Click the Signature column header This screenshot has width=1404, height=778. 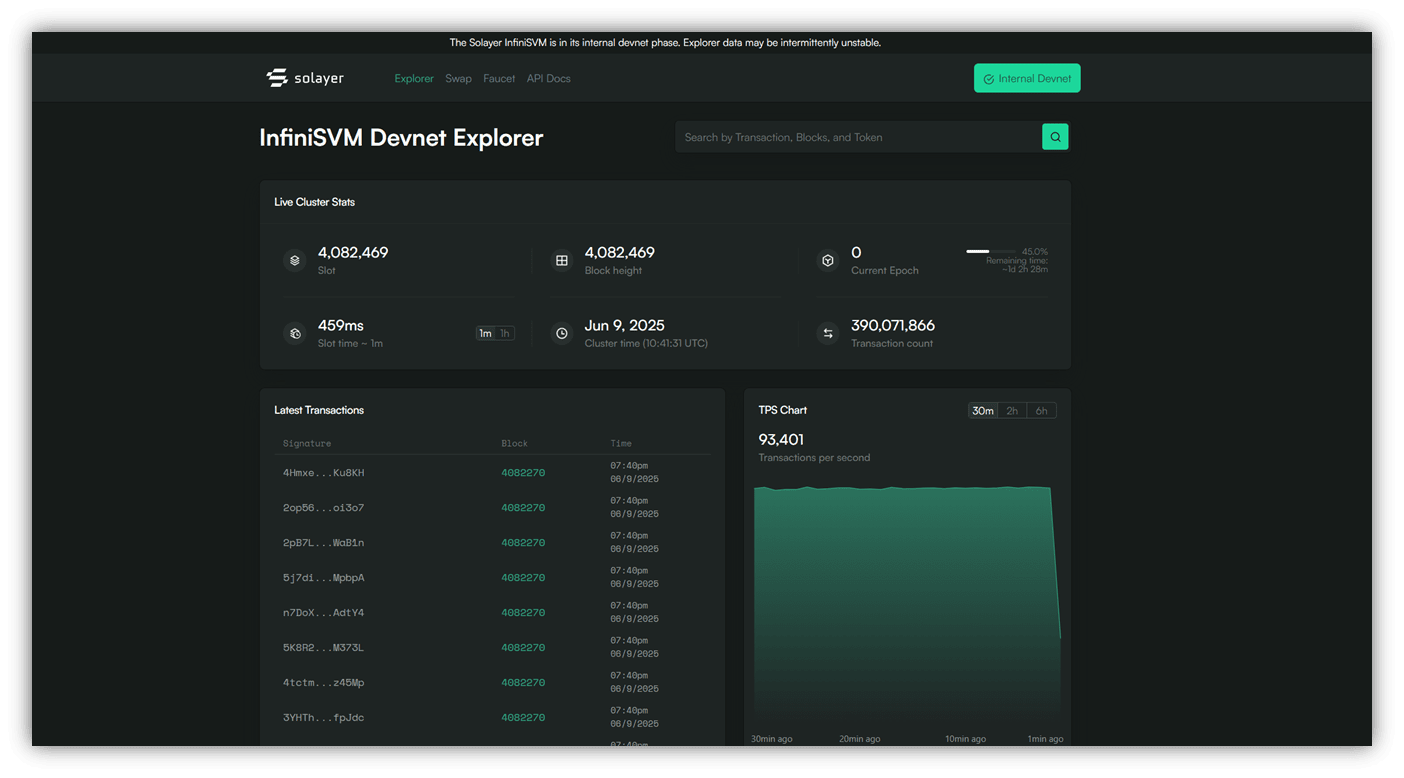click(x=307, y=443)
